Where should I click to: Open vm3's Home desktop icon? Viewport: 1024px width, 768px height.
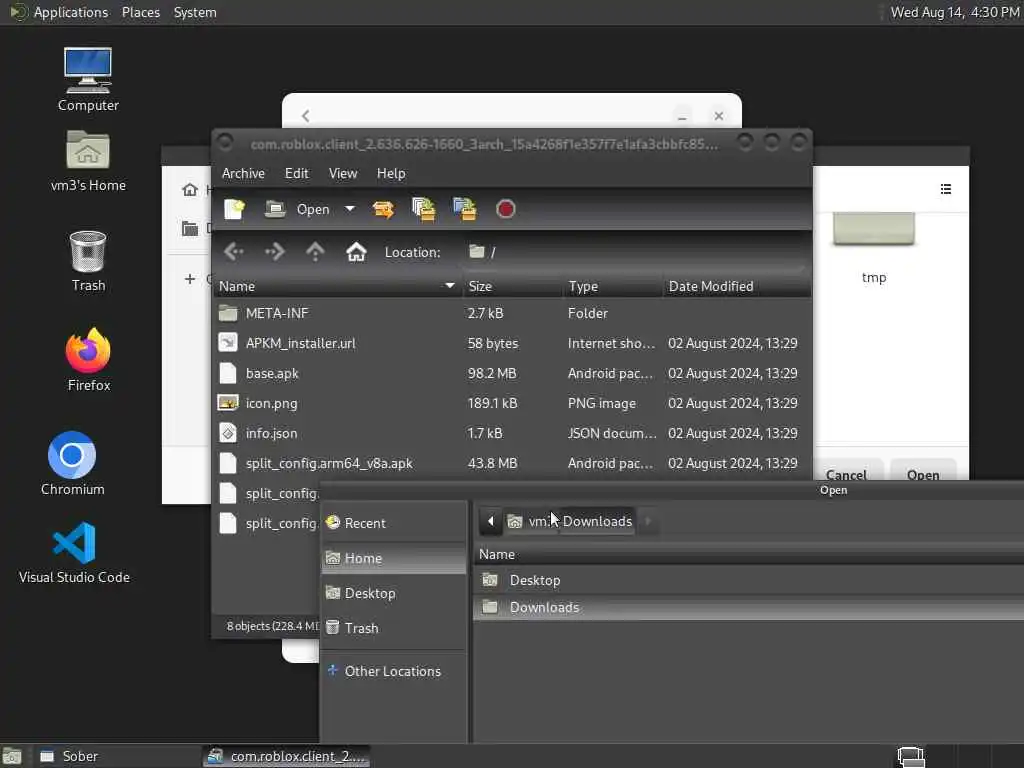tap(88, 161)
